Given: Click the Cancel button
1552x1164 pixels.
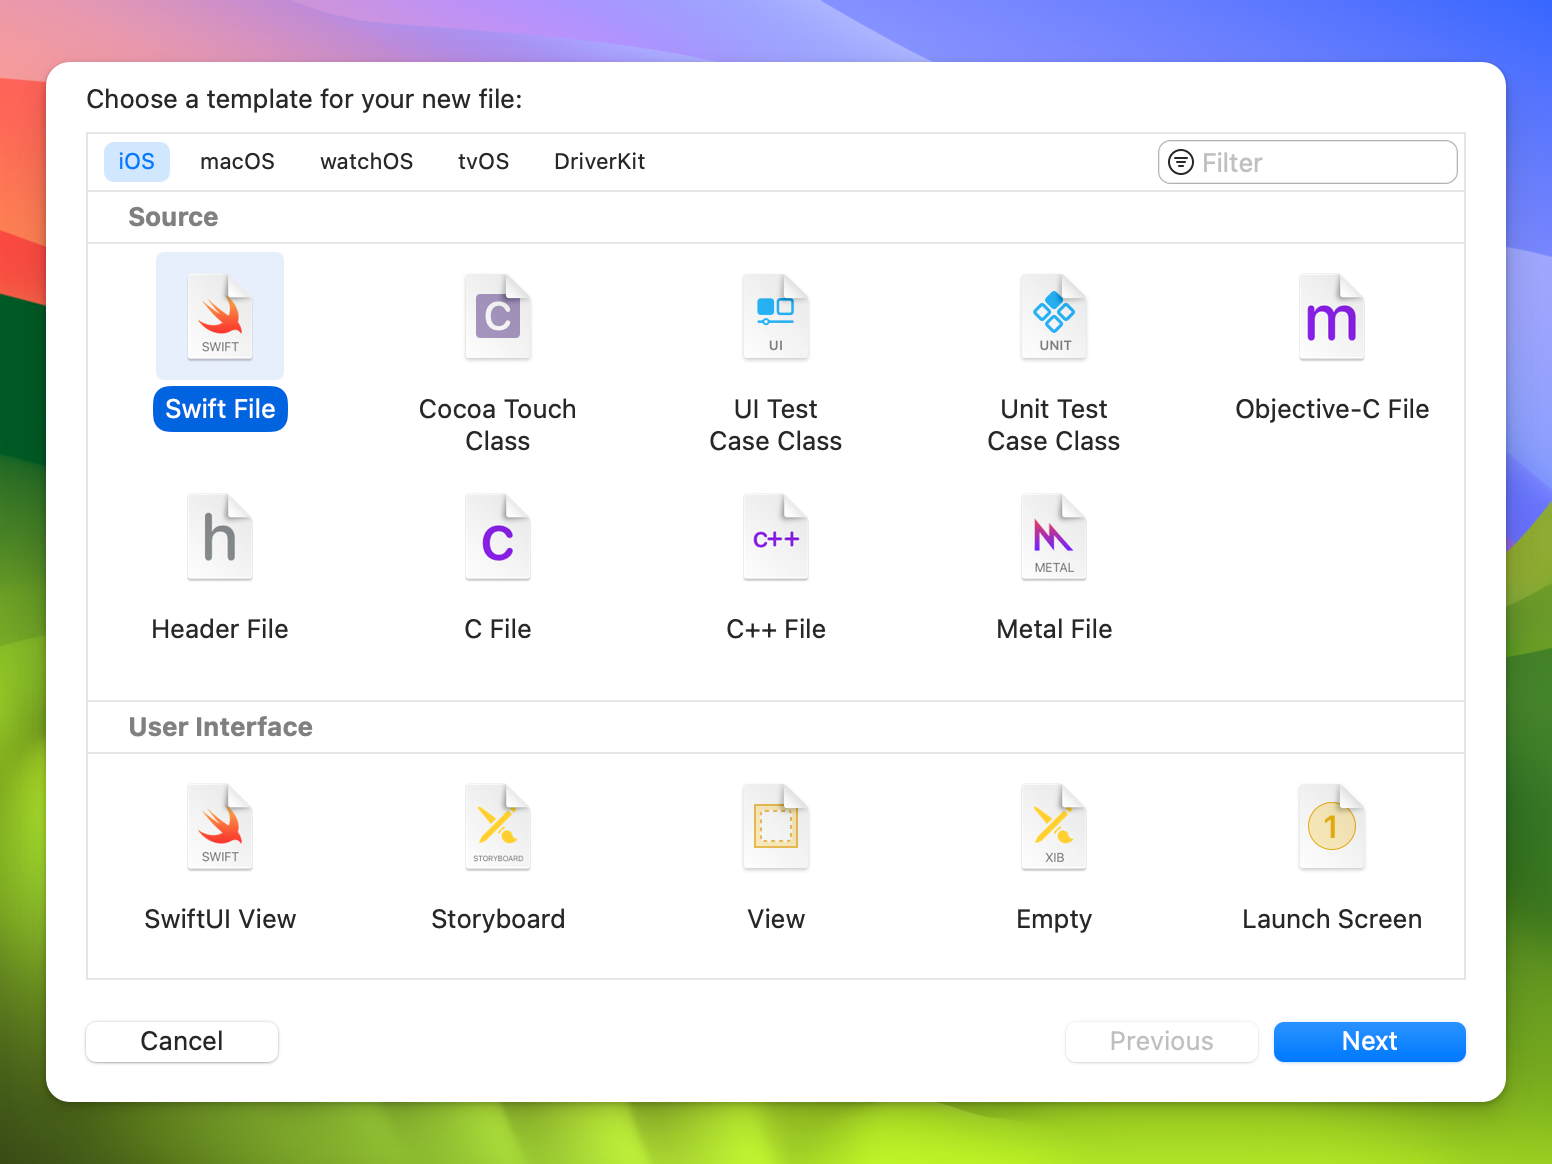Looking at the screenshot, I should (182, 1041).
